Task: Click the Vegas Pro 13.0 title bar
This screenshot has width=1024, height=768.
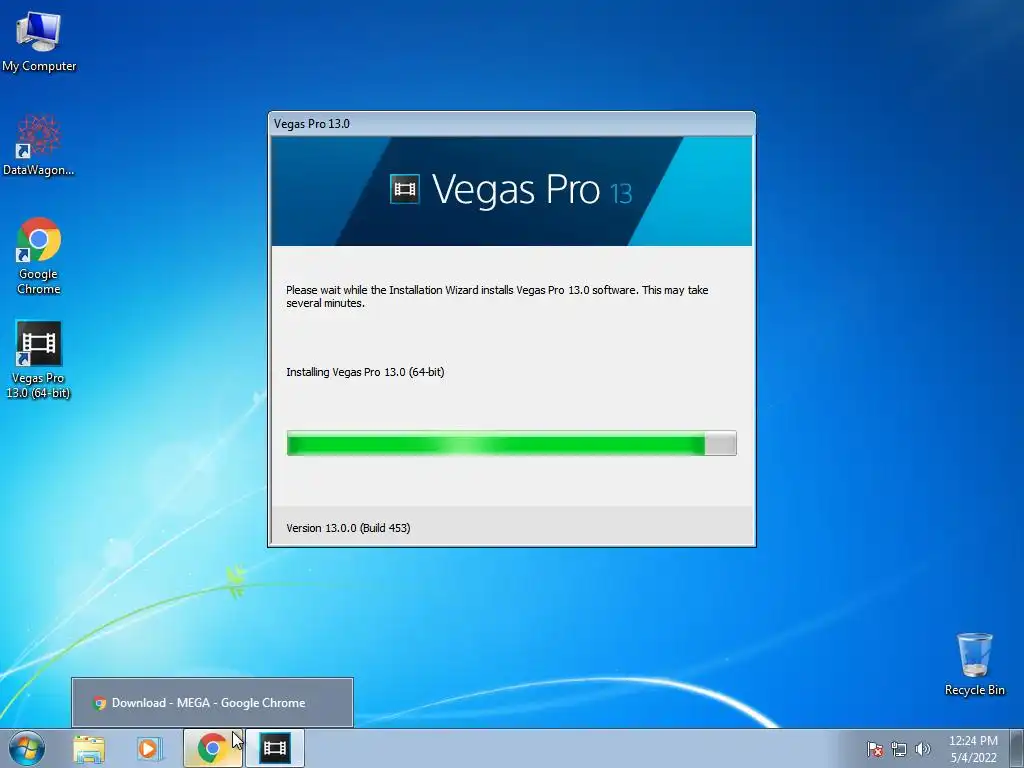Action: [511, 124]
